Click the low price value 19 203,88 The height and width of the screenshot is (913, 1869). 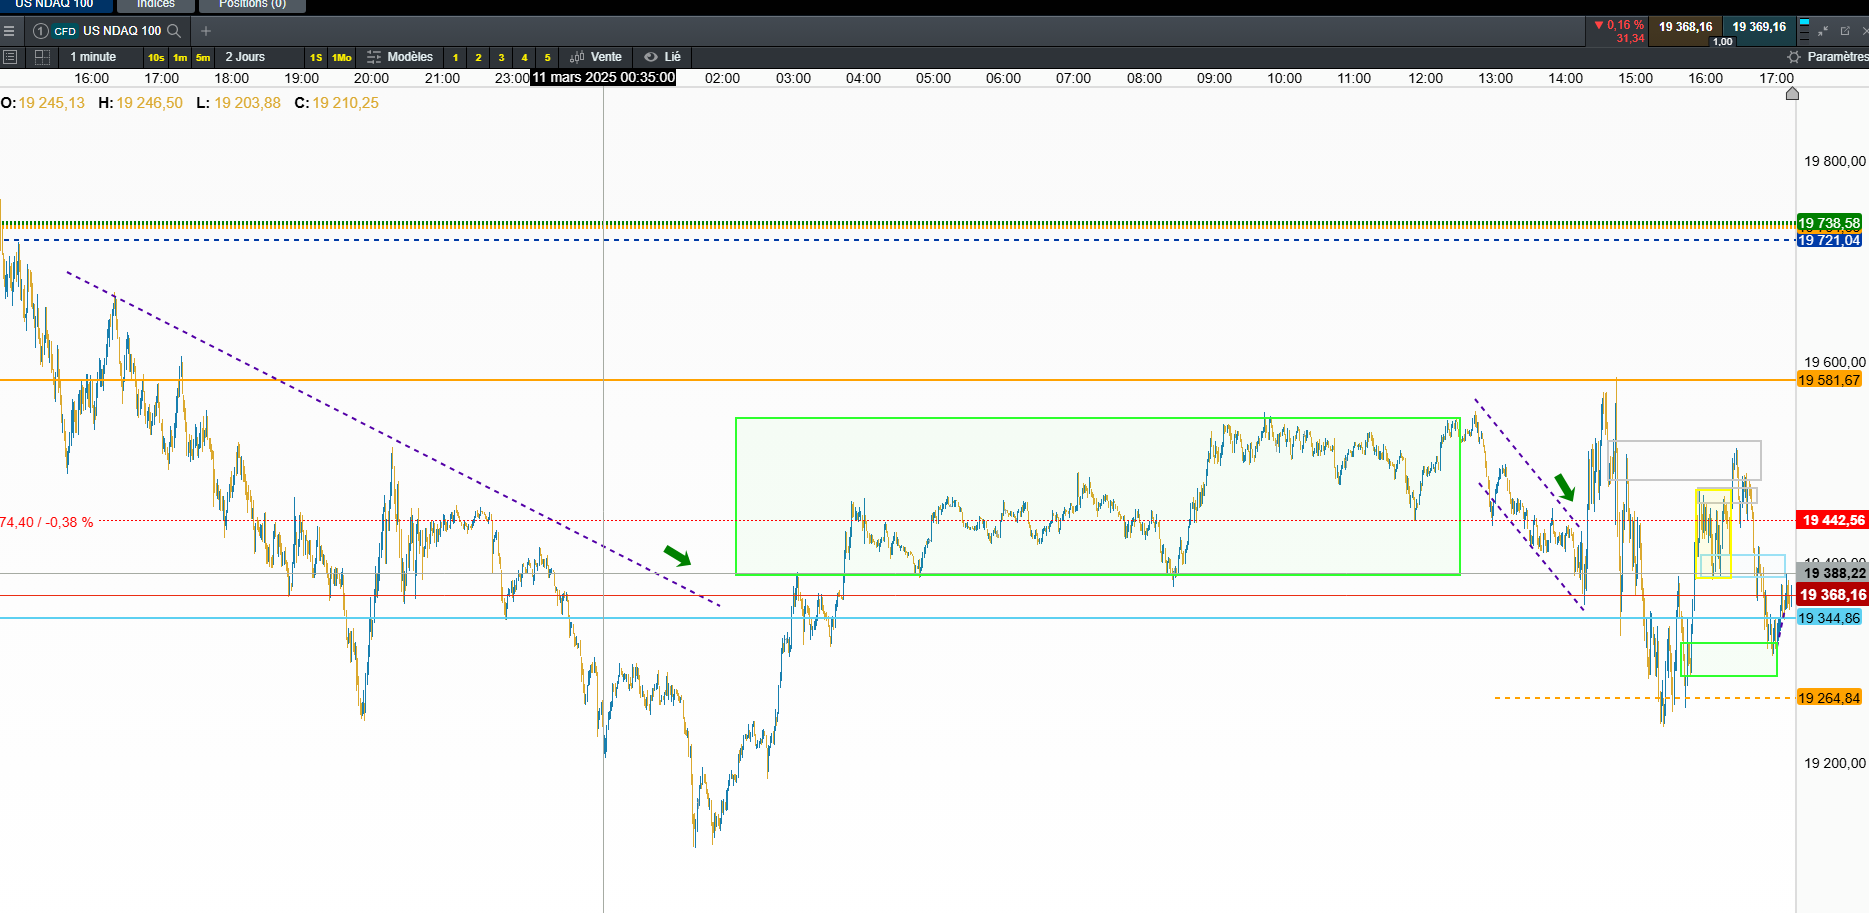click(248, 103)
